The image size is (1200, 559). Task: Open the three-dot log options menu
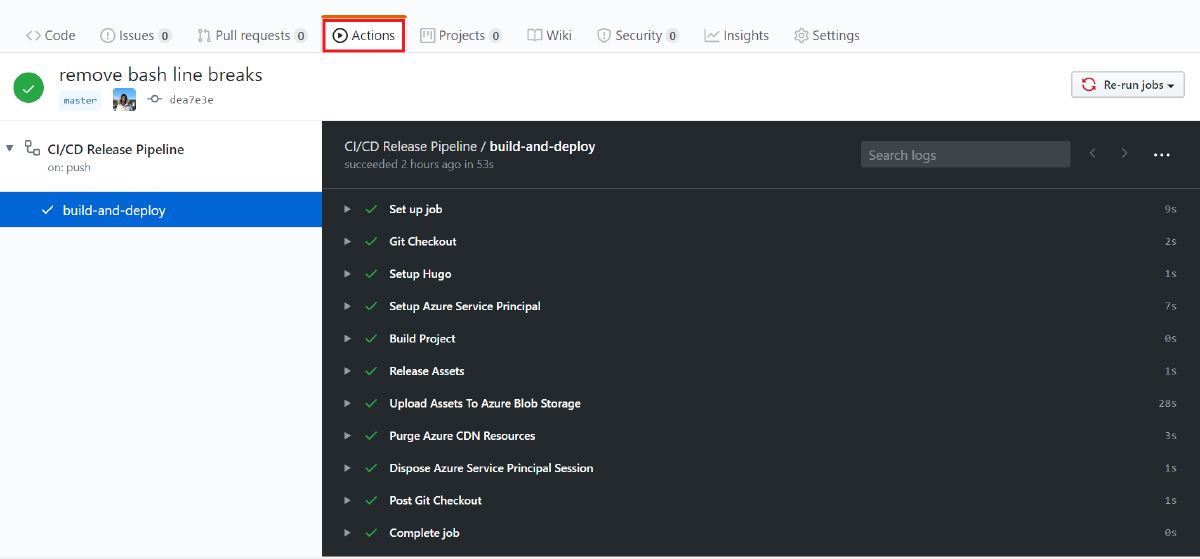pyautogui.click(x=1161, y=155)
